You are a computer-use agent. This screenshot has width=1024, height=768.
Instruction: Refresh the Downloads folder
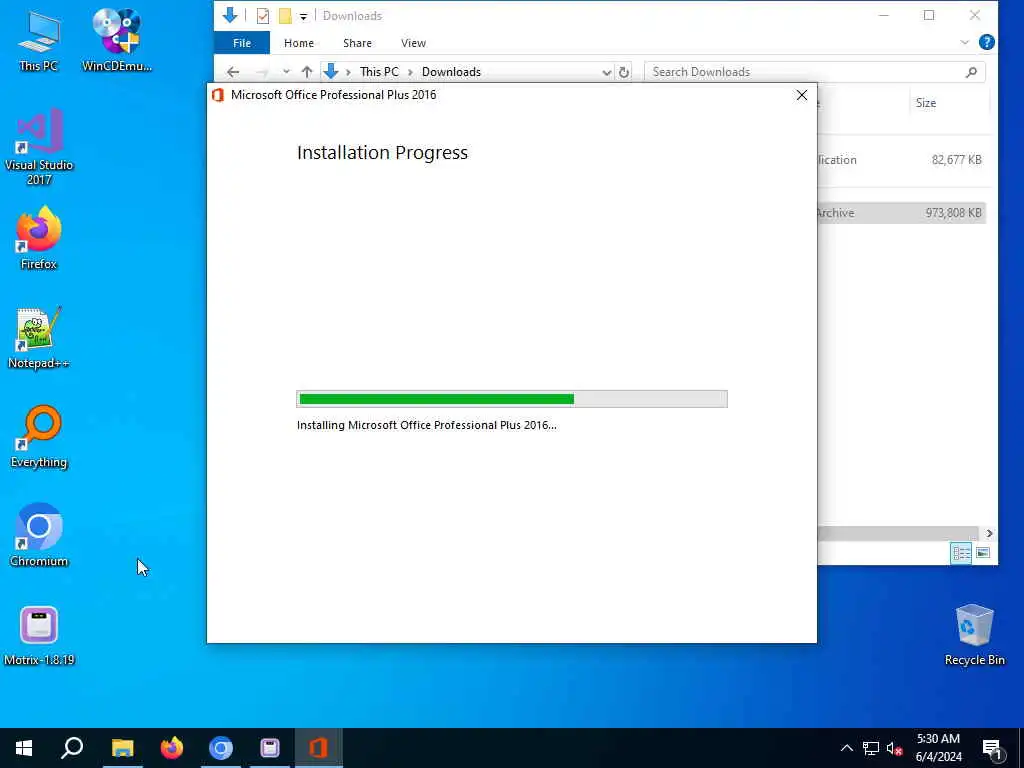tap(624, 72)
